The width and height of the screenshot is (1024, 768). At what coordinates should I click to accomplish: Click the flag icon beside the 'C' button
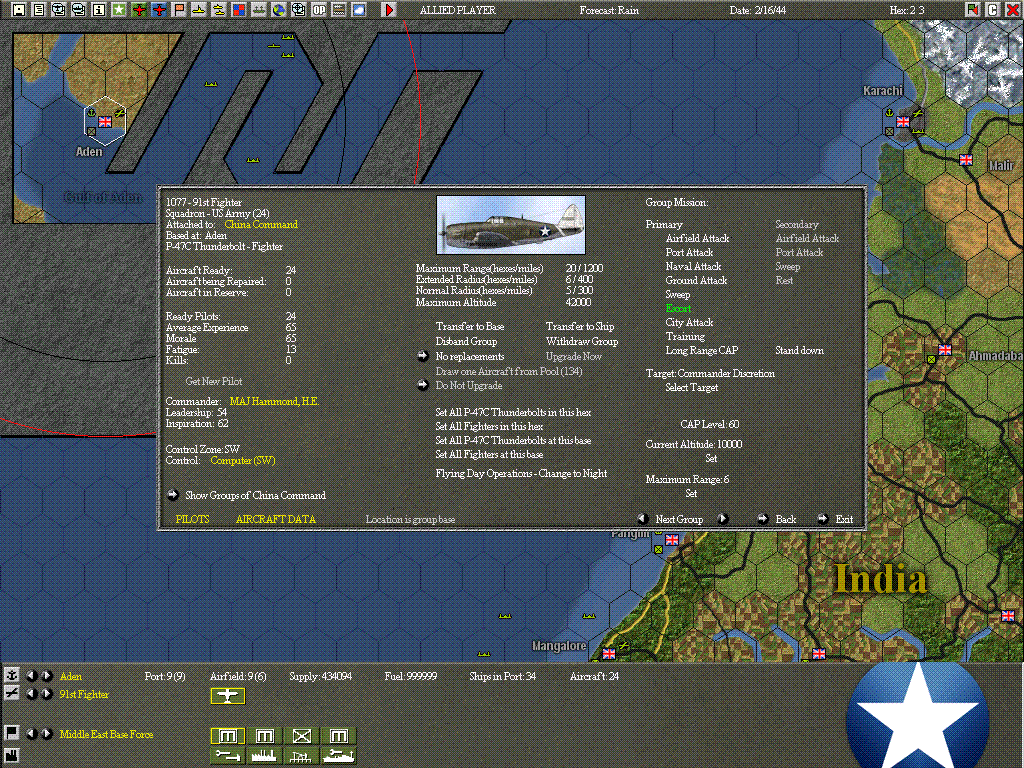coord(972,9)
